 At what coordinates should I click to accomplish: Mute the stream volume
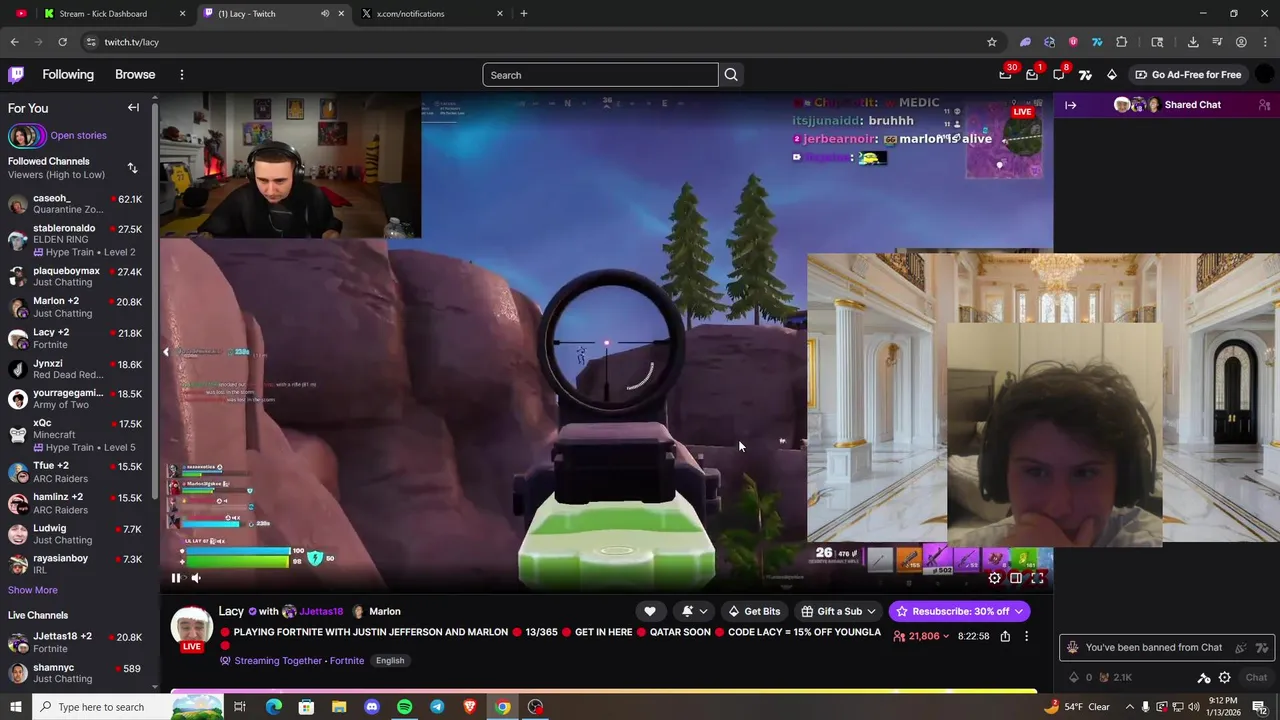pyautogui.click(x=196, y=578)
